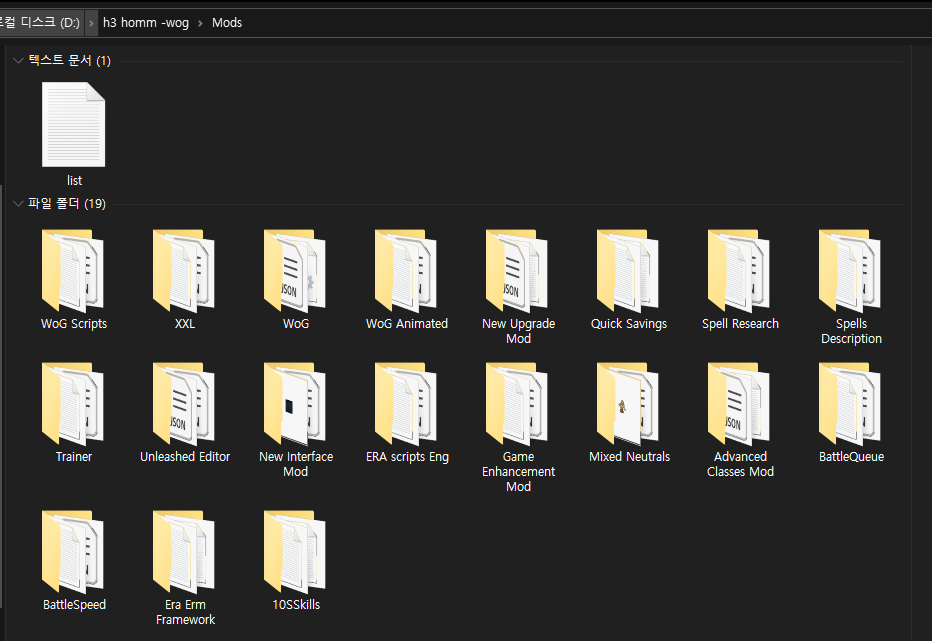
Task: Click the "New Interface Mod" name label
Action: tap(296, 464)
